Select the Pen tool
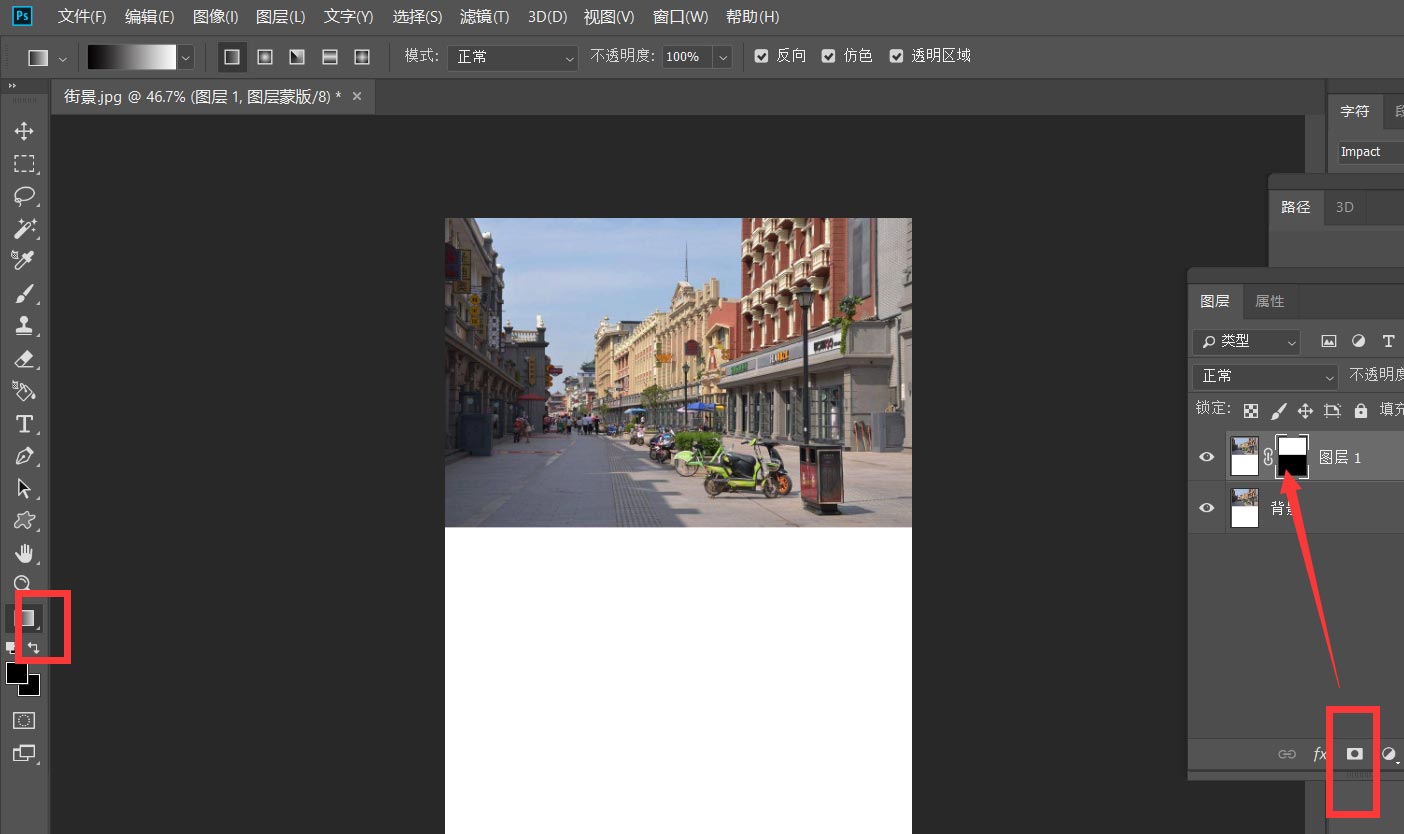The image size is (1404, 834). point(24,456)
